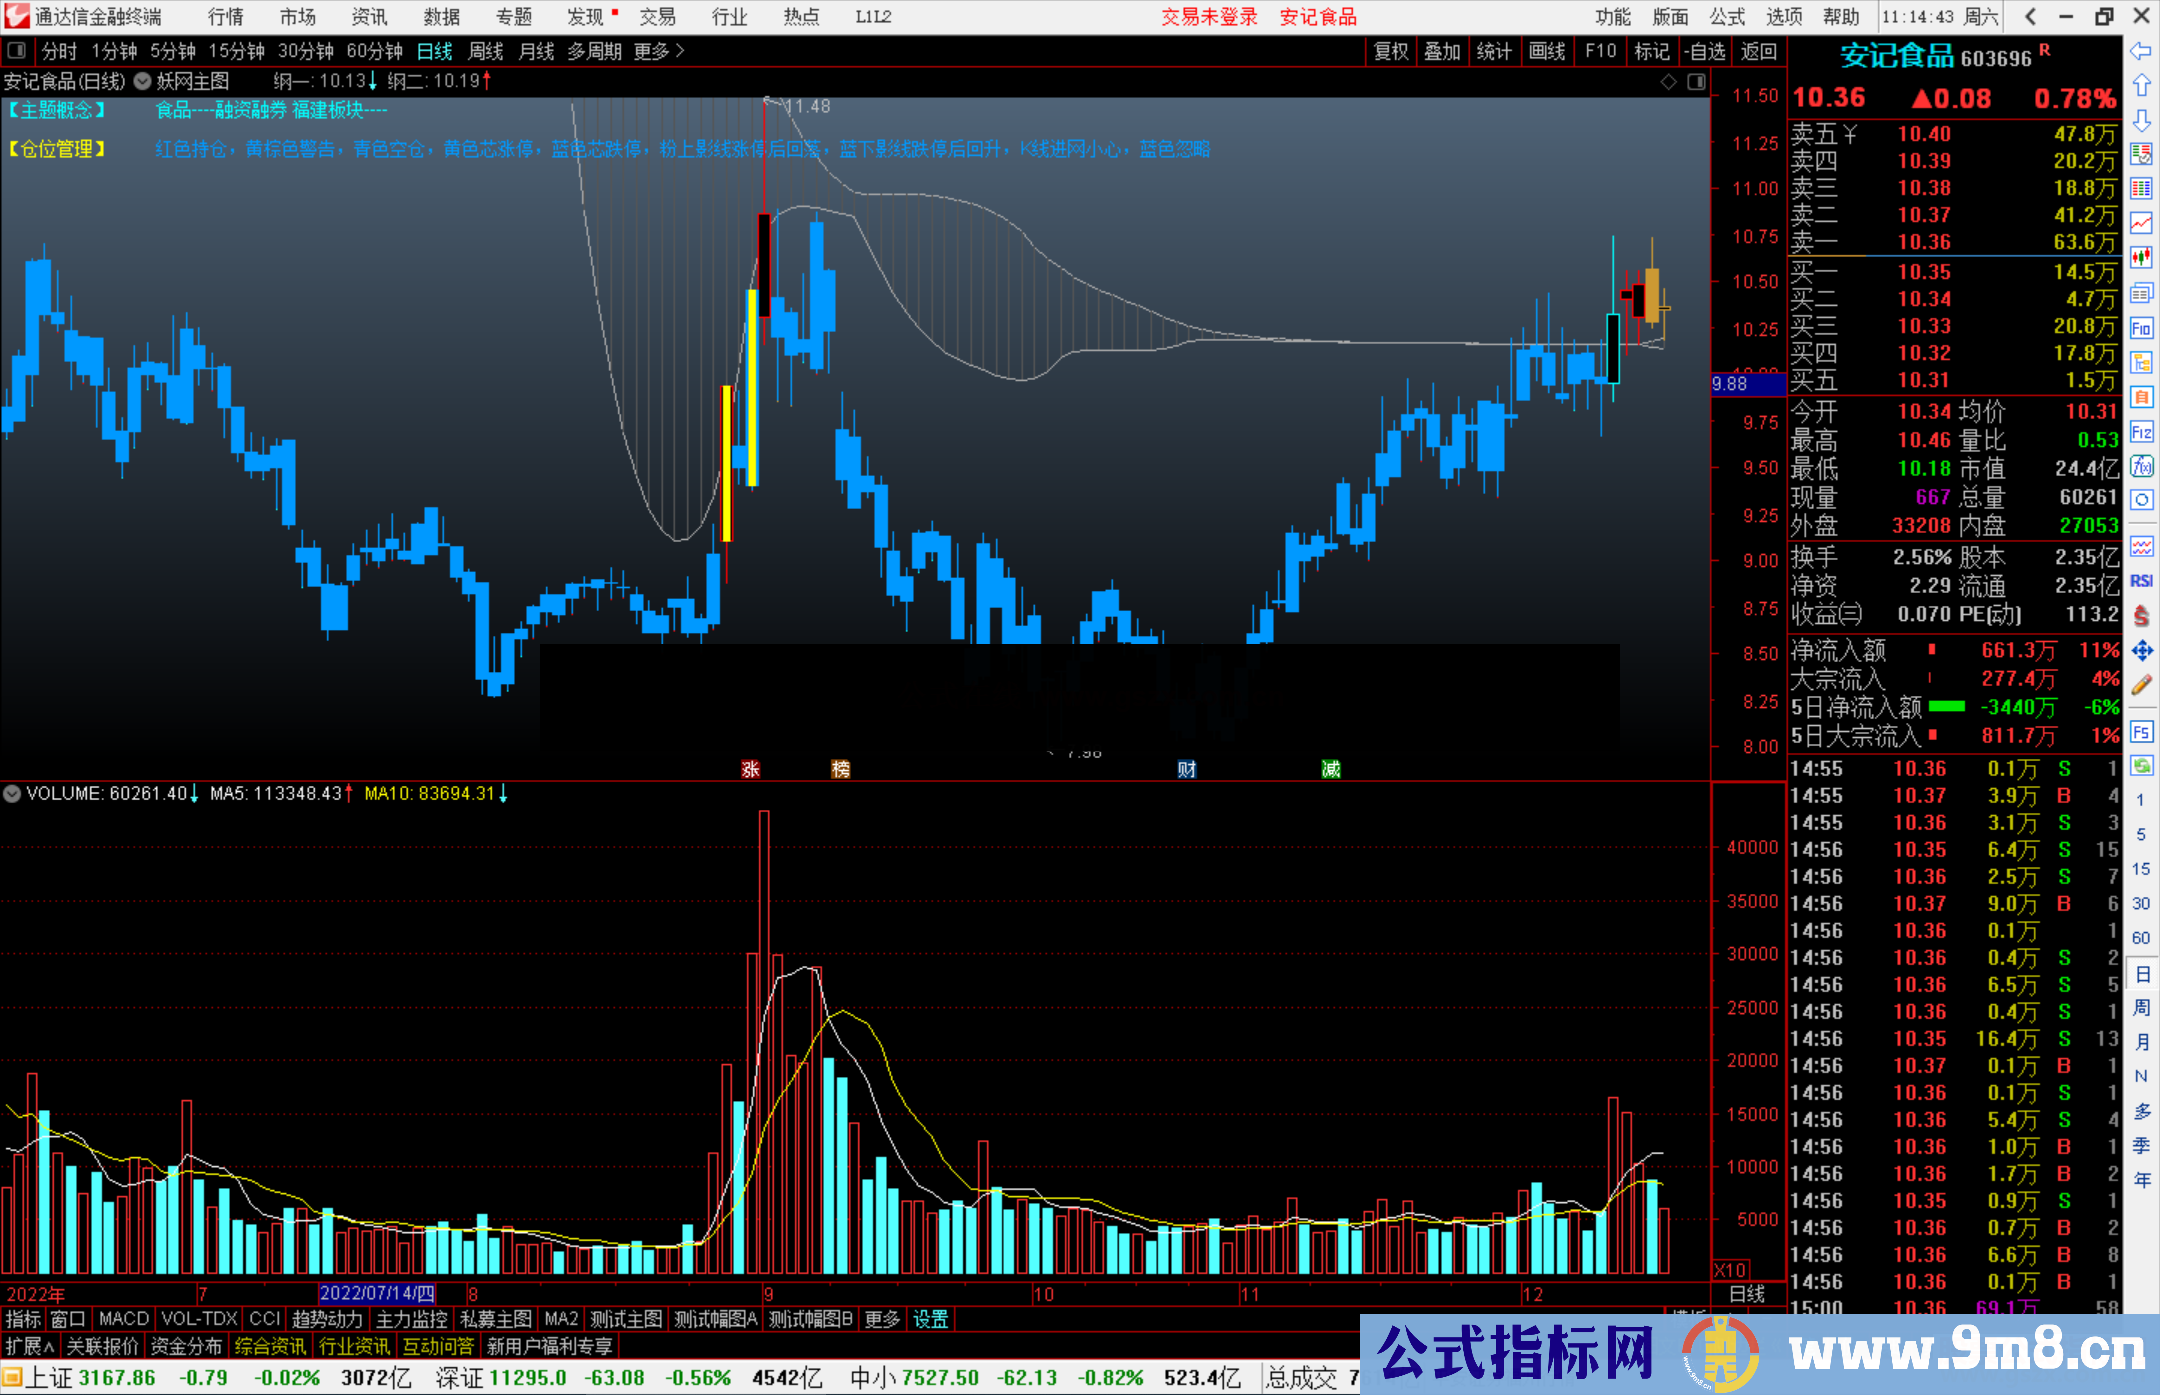Switch to the MACD indicator tab
The image size is (2160, 1395).
point(124,1319)
